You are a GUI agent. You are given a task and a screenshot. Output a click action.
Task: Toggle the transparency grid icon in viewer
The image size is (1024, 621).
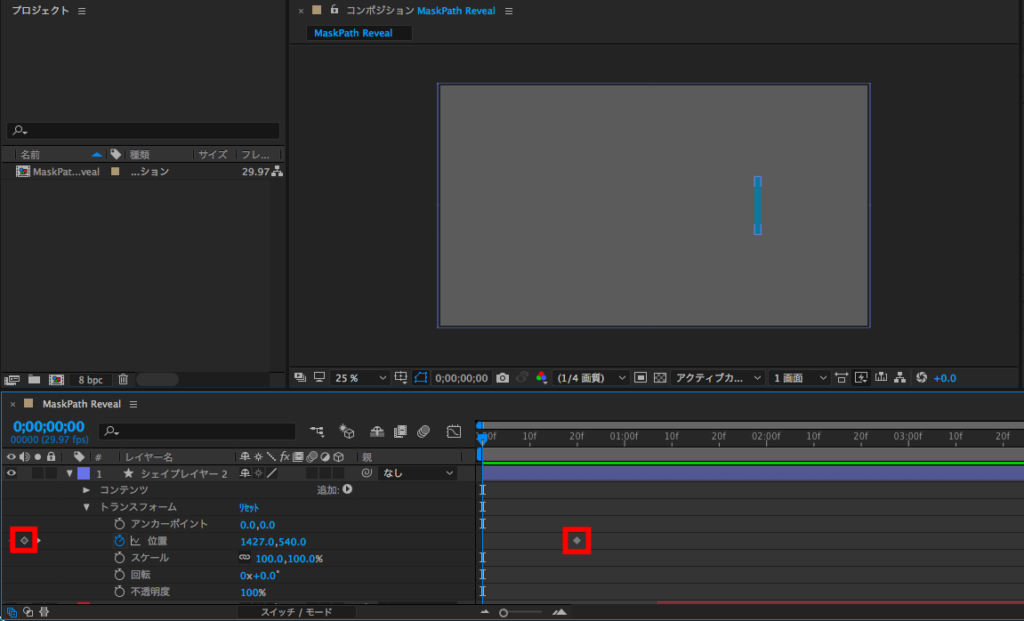(660, 378)
